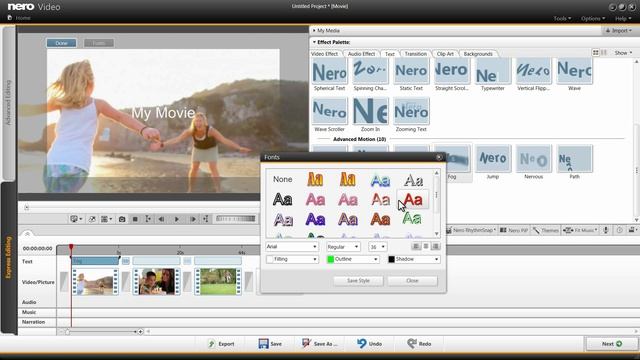Align text center in Fonts dialog
The width and height of the screenshot is (640, 360).
pyautogui.click(x=426, y=246)
